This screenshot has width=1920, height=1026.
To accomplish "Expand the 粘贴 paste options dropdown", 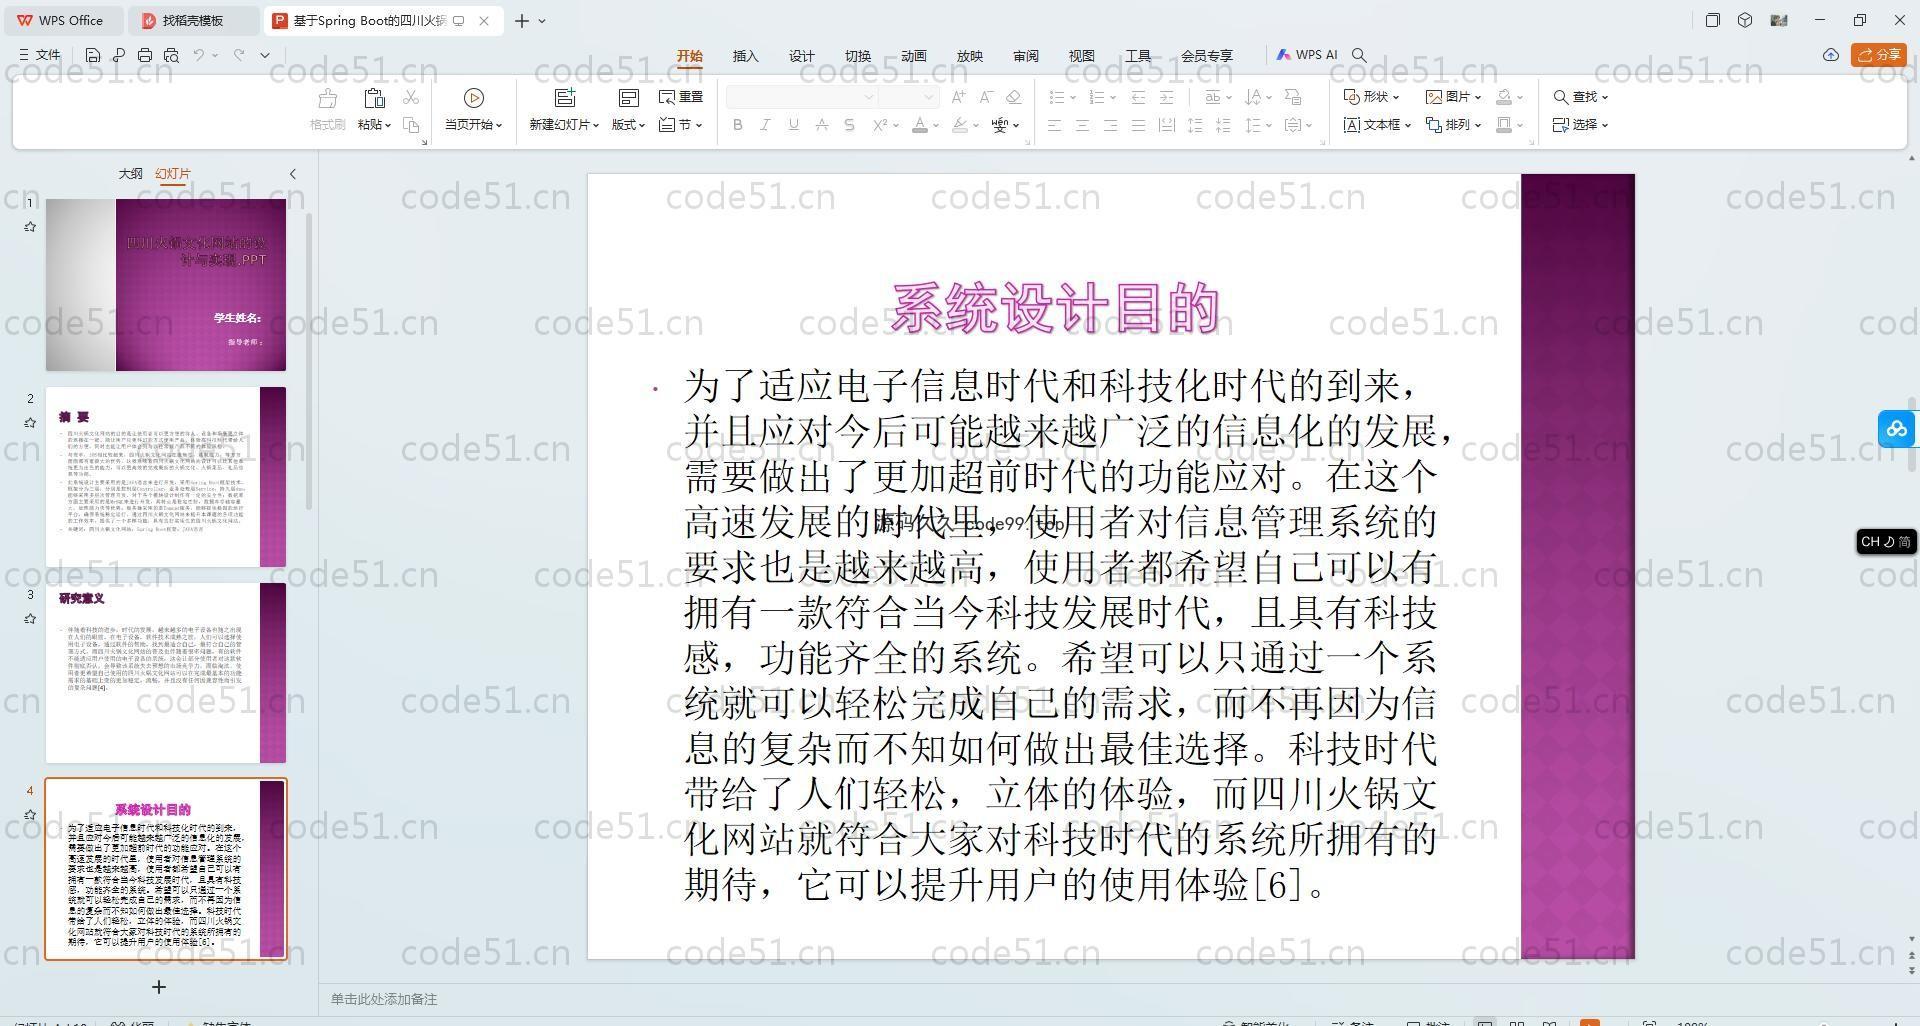I will (x=374, y=125).
